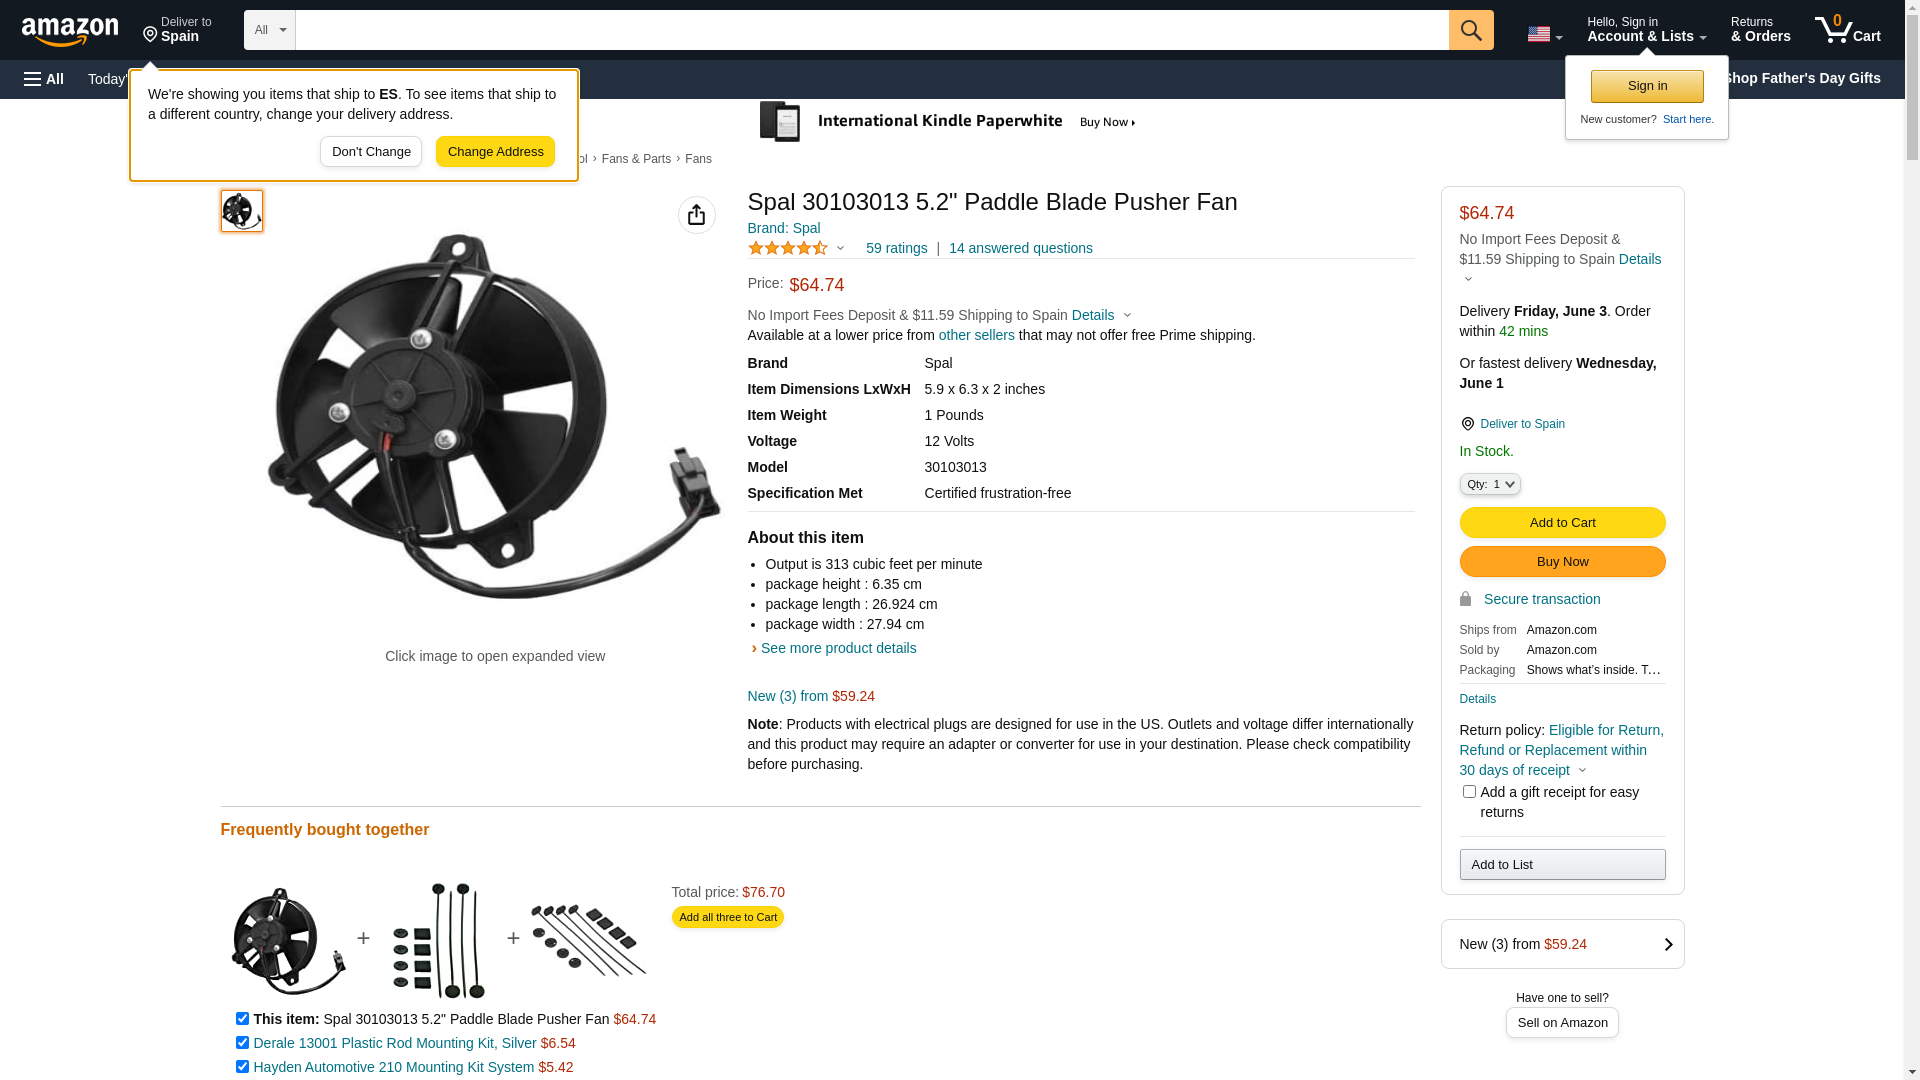Click the Amazon logo
Screen dimensions: 1920x1080
pos(70,31)
